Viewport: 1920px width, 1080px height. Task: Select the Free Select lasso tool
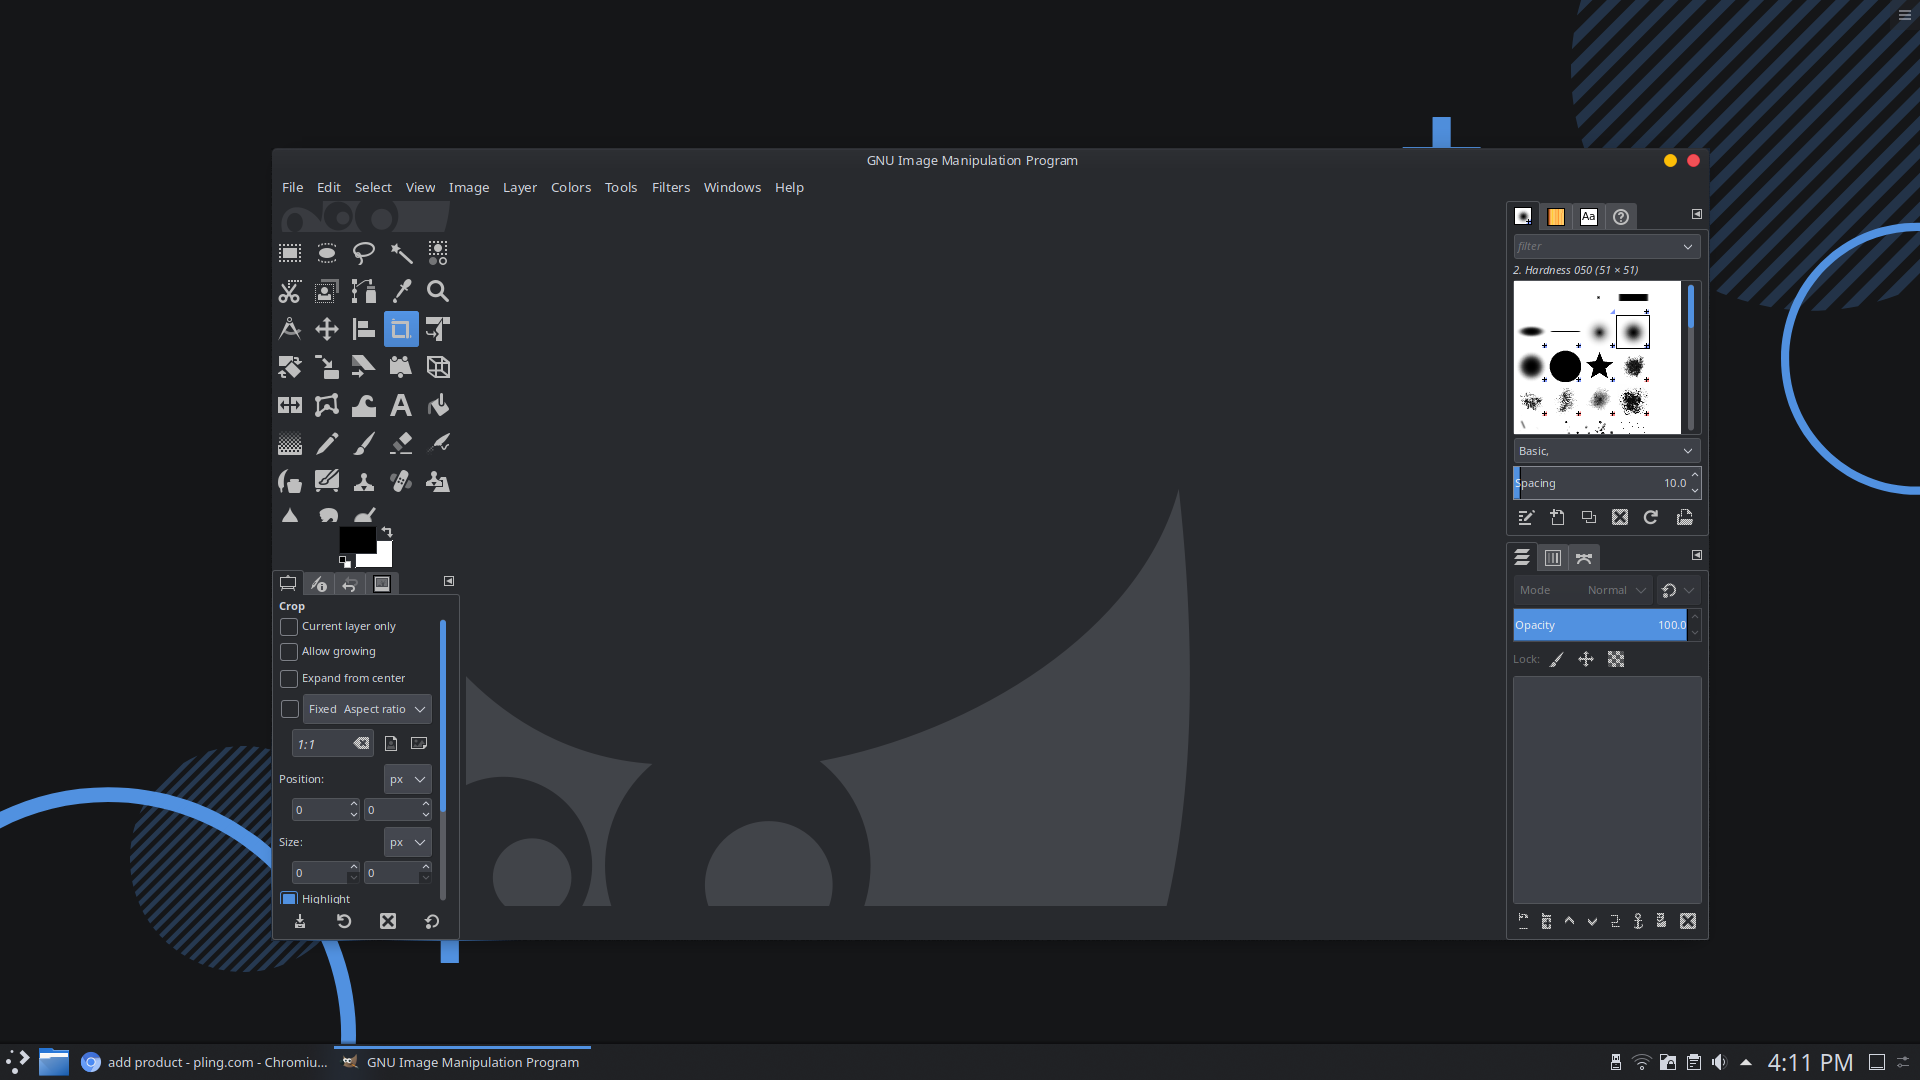(x=364, y=253)
